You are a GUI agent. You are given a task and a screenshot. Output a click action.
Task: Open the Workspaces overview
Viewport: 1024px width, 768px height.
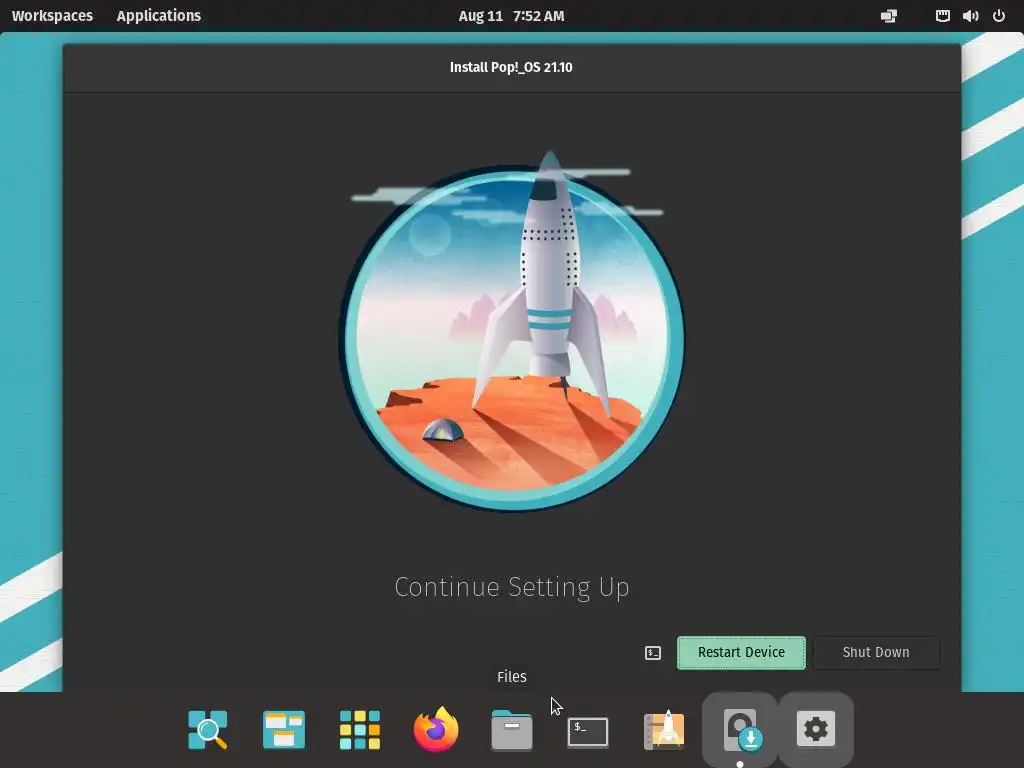point(52,16)
